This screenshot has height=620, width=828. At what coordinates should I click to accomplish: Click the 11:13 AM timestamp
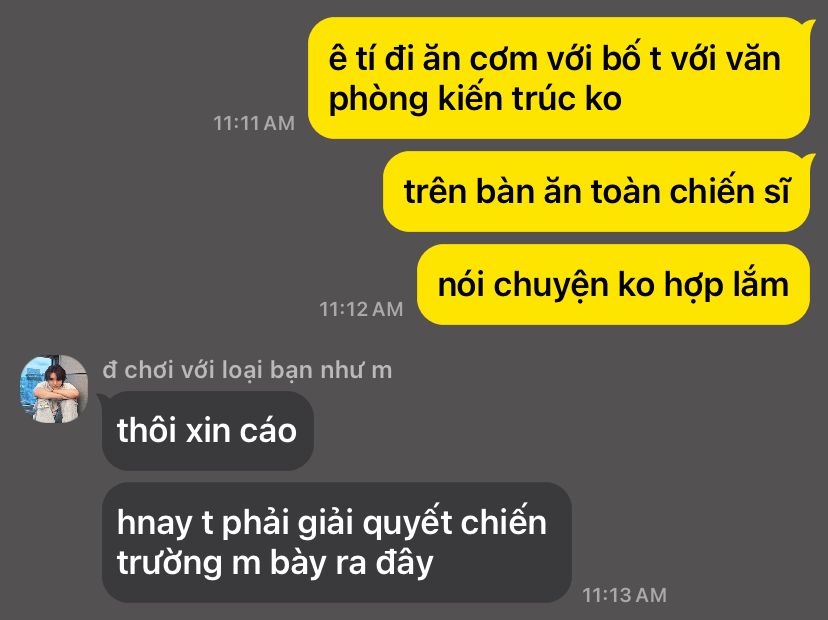coord(624,595)
